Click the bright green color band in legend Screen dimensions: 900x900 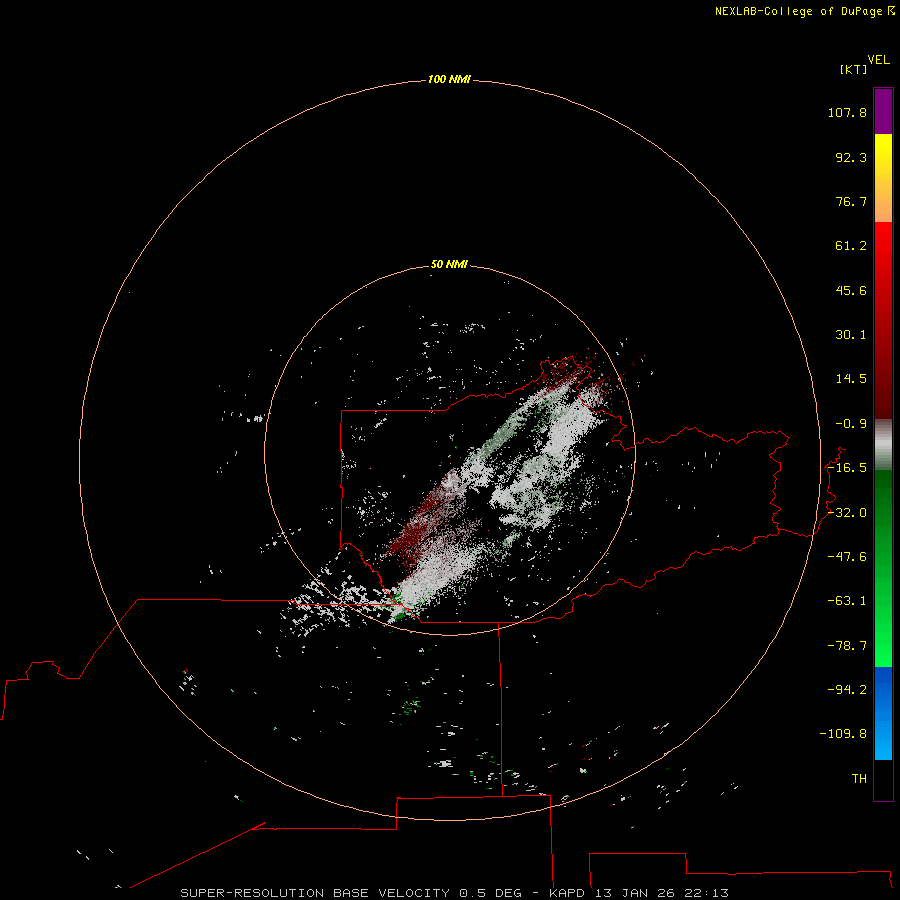tap(883, 568)
